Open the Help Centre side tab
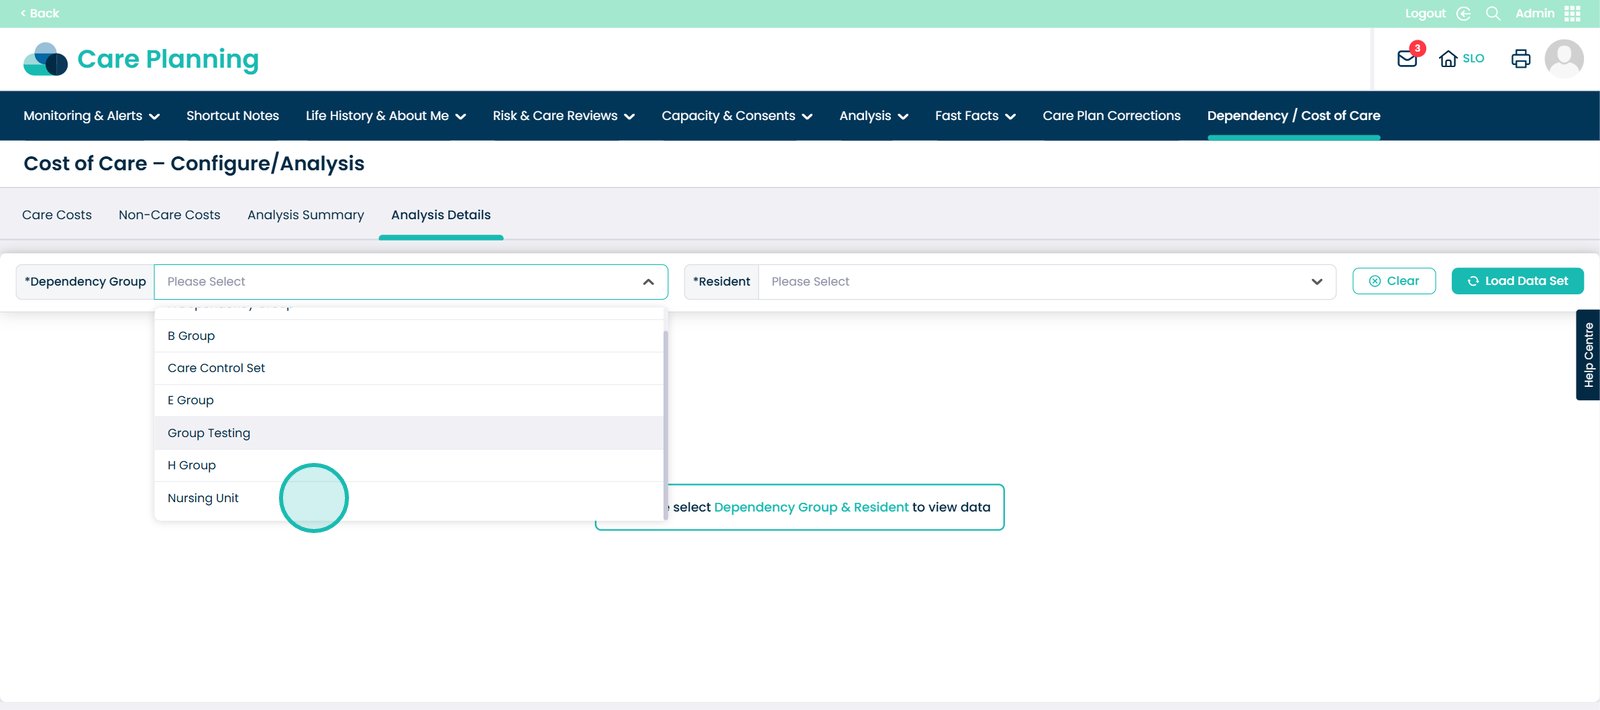 pyautogui.click(x=1587, y=355)
